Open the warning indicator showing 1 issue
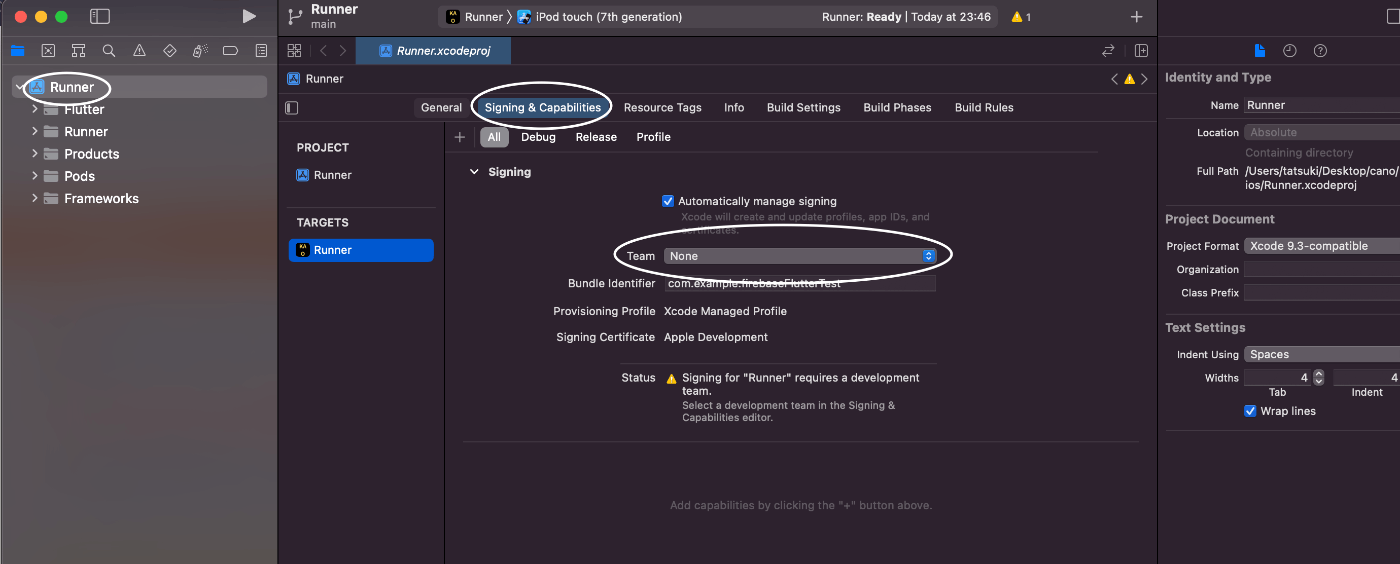The image size is (1400, 564). (1021, 17)
